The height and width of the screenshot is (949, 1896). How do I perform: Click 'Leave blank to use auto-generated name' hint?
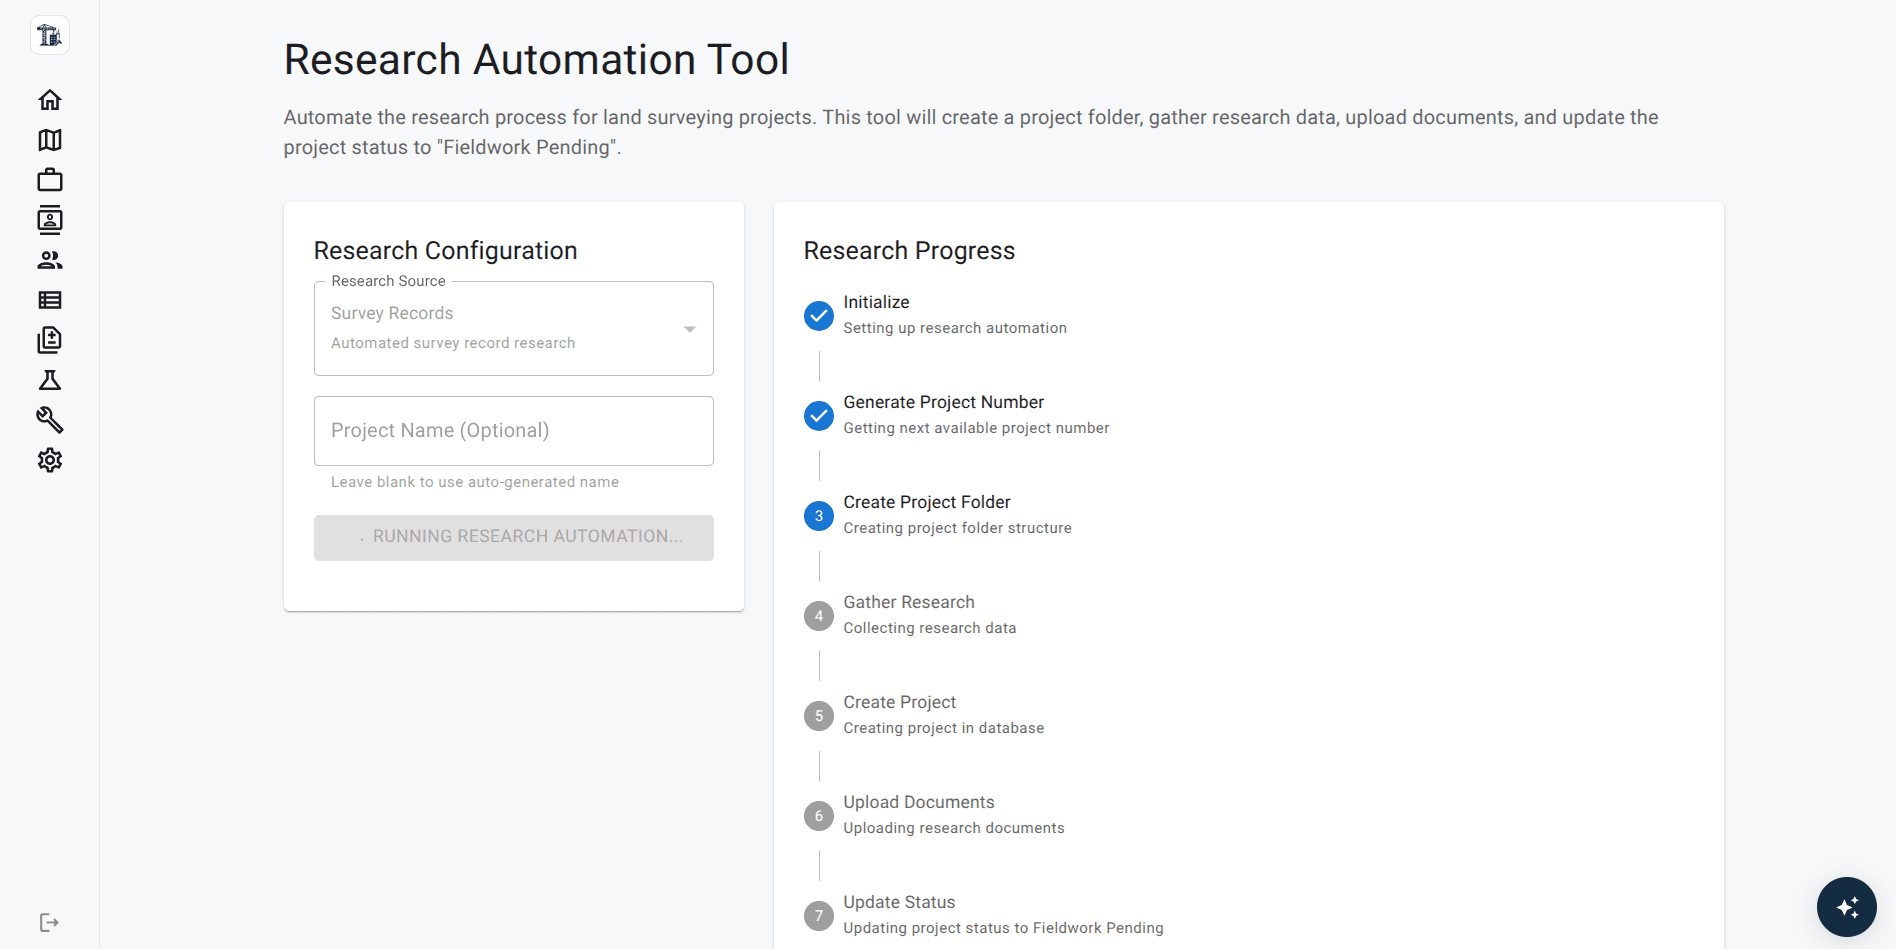click(x=475, y=482)
